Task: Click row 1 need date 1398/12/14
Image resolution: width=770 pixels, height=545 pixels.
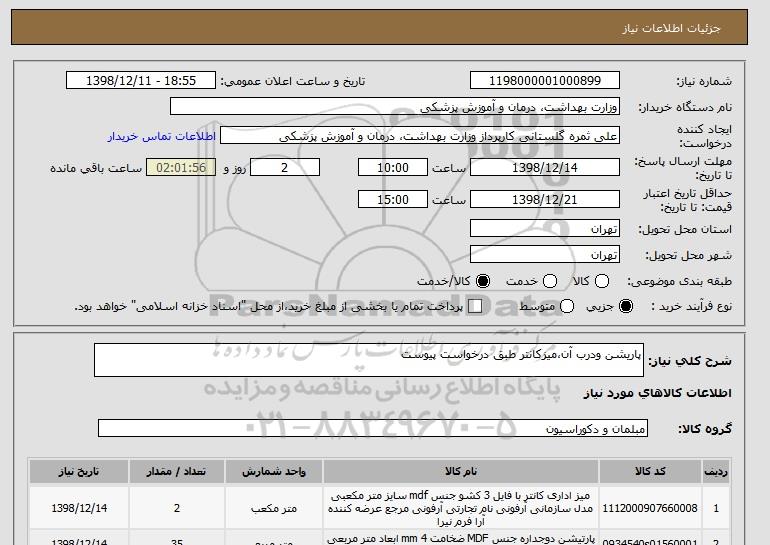Action: 79,508
